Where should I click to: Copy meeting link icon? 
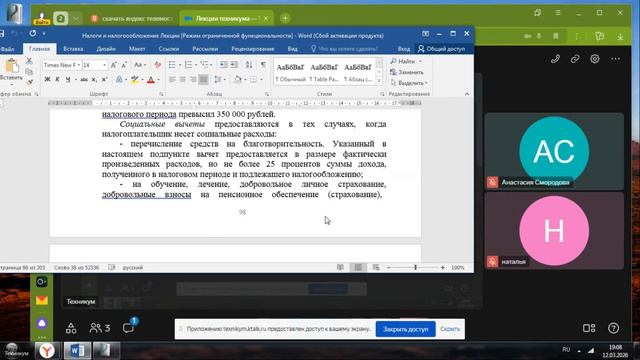tap(575, 59)
